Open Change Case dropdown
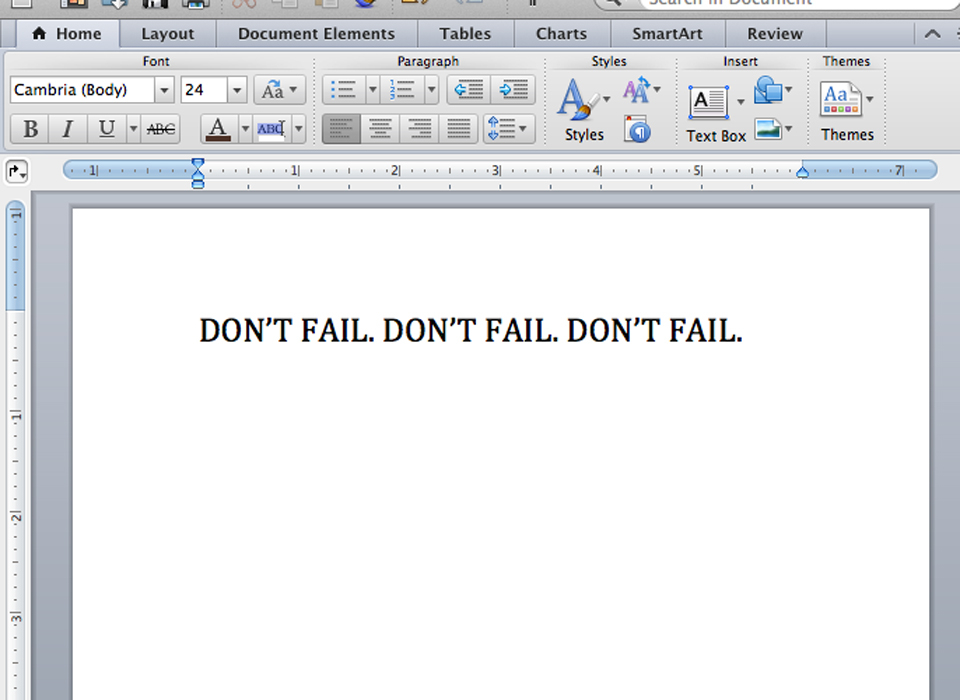960x700 pixels. (x=280, y=90)
